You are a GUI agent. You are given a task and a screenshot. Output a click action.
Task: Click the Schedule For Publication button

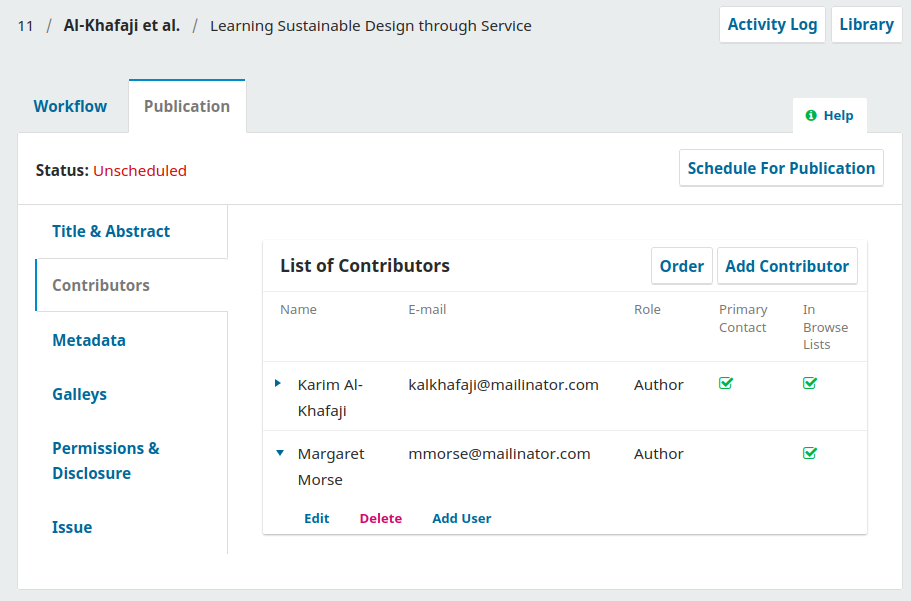coord(781,168)
